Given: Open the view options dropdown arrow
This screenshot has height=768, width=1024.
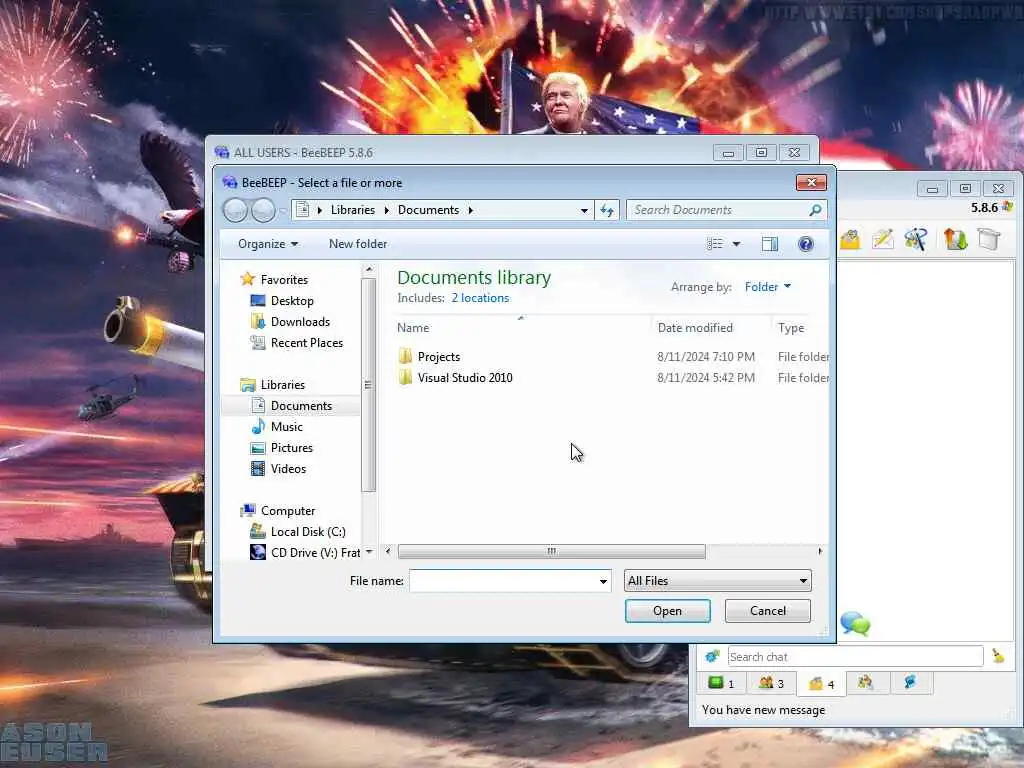Looking at the screenshot, I should pos(736,244).
